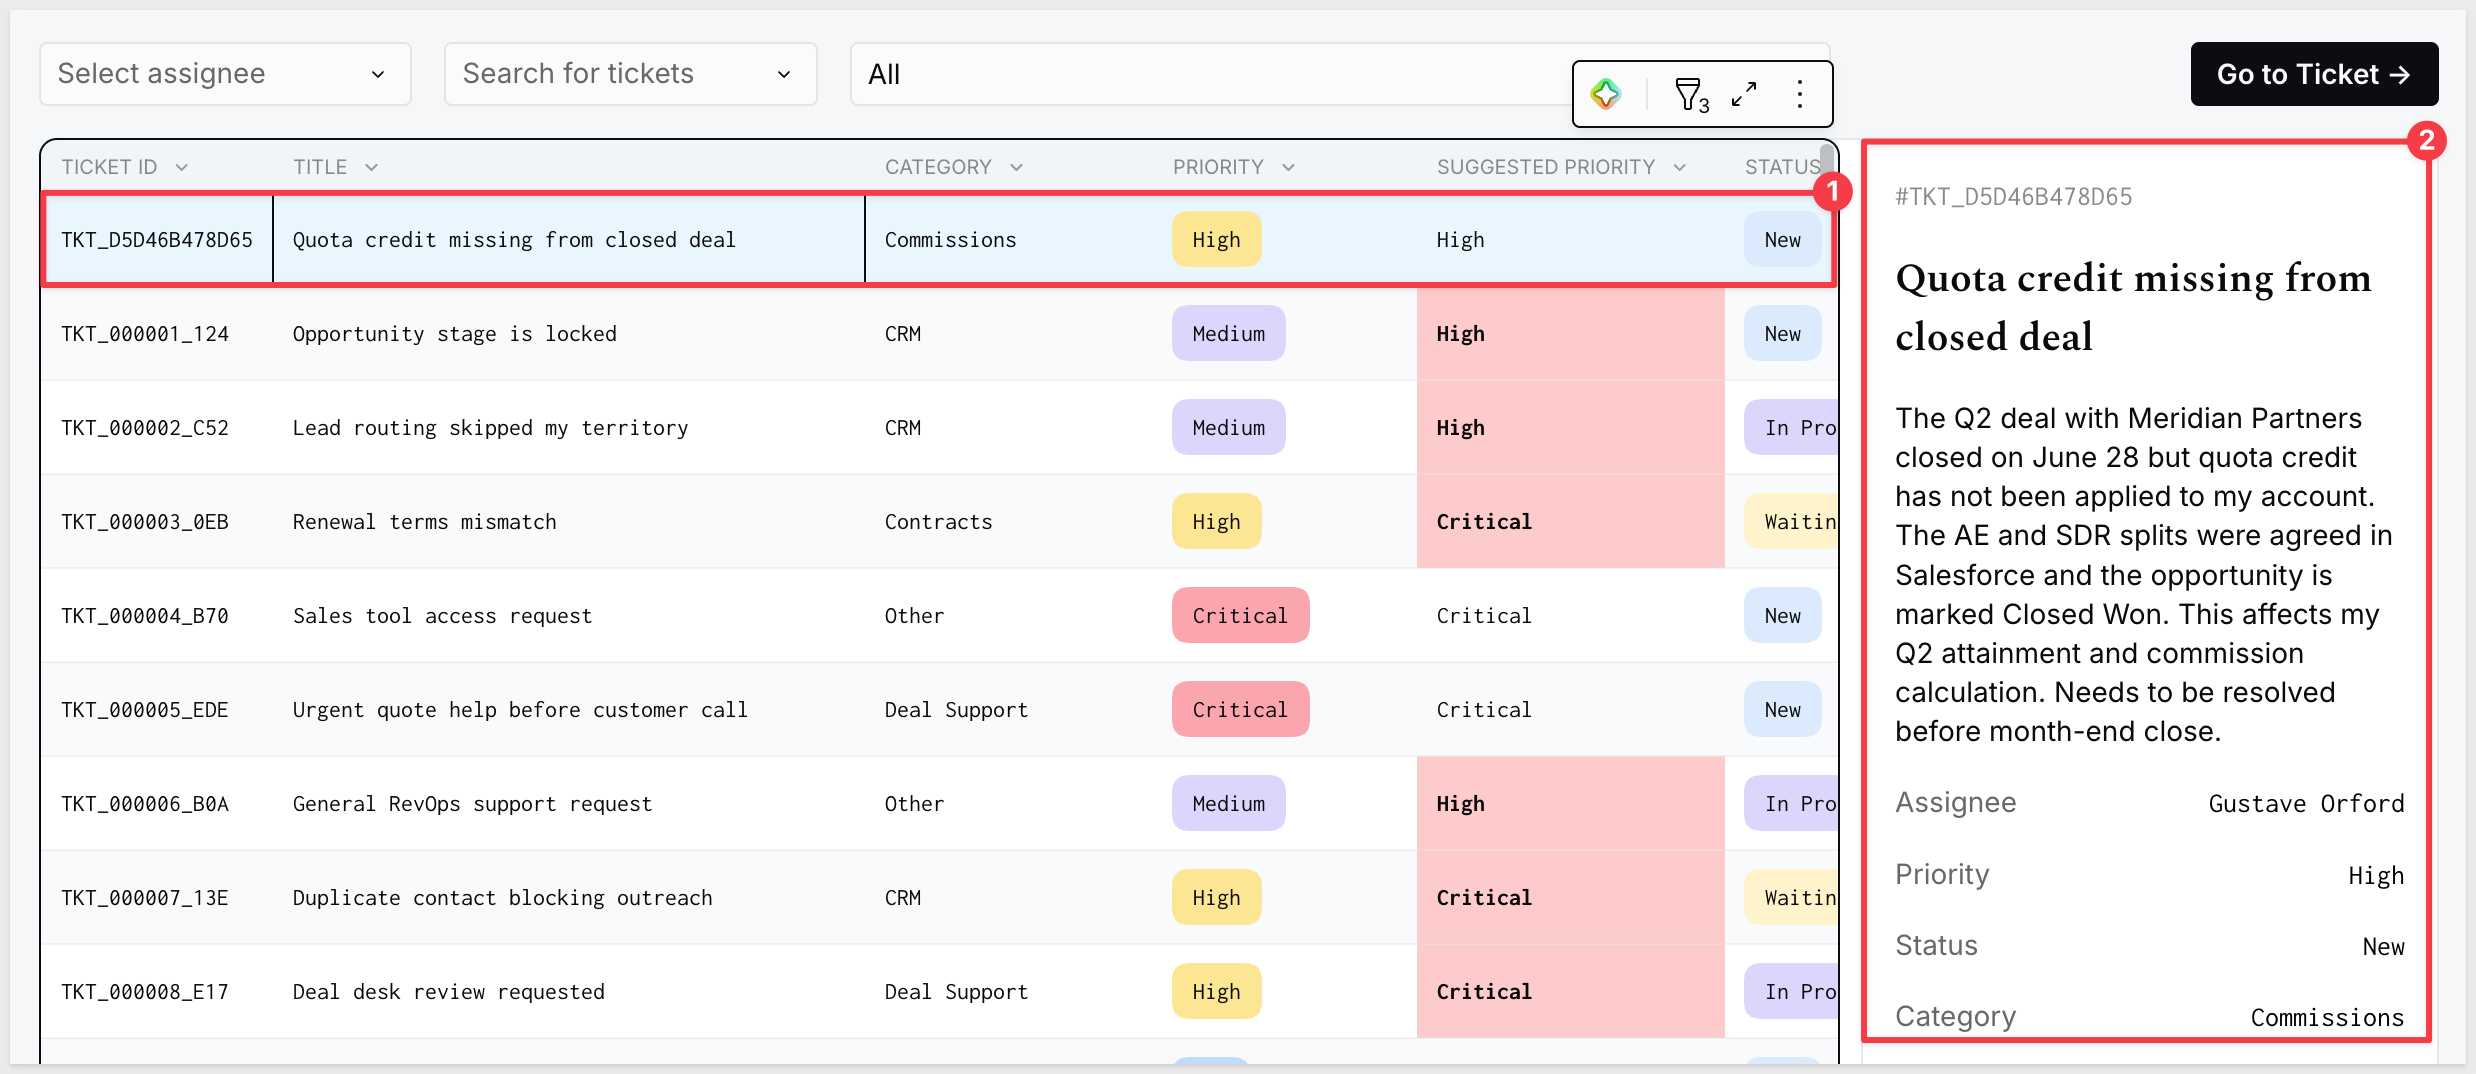Click the Critical priority badge for Sales tool access
The width and height of the screenshot is (2476, 1074).
[x=1240, y=615]
